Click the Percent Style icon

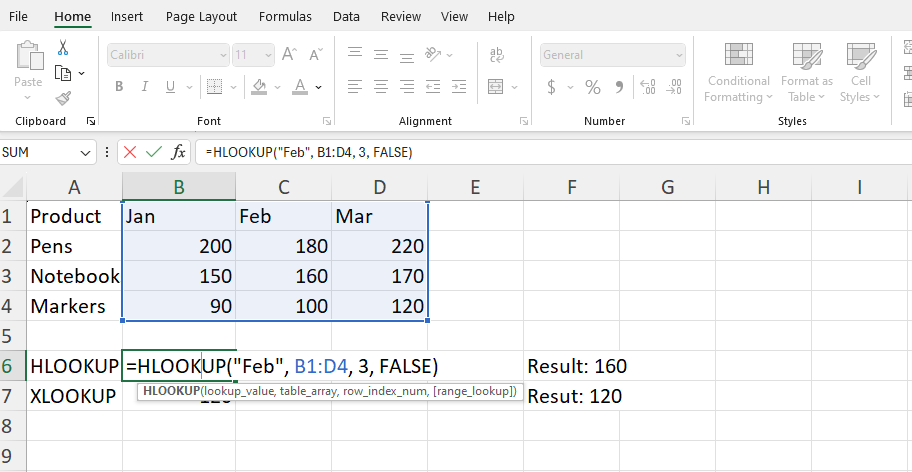point(592,87)
